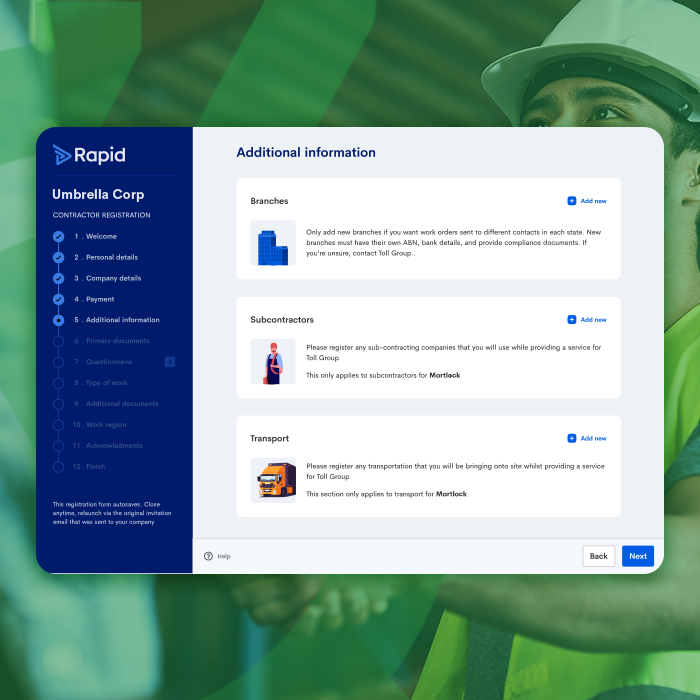The image size is (700, 700).
Task: Select the active step 5 circle indicator
Action: click(59, 320)
